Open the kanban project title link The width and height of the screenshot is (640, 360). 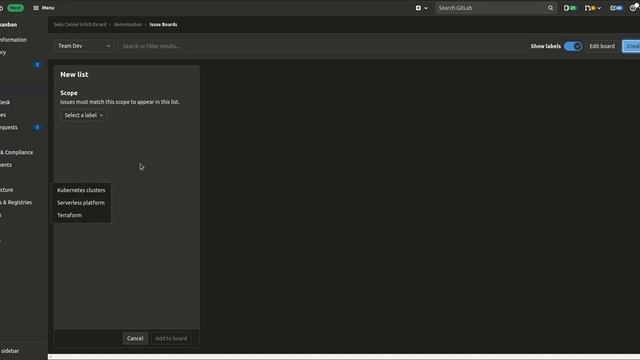point(9,24)
